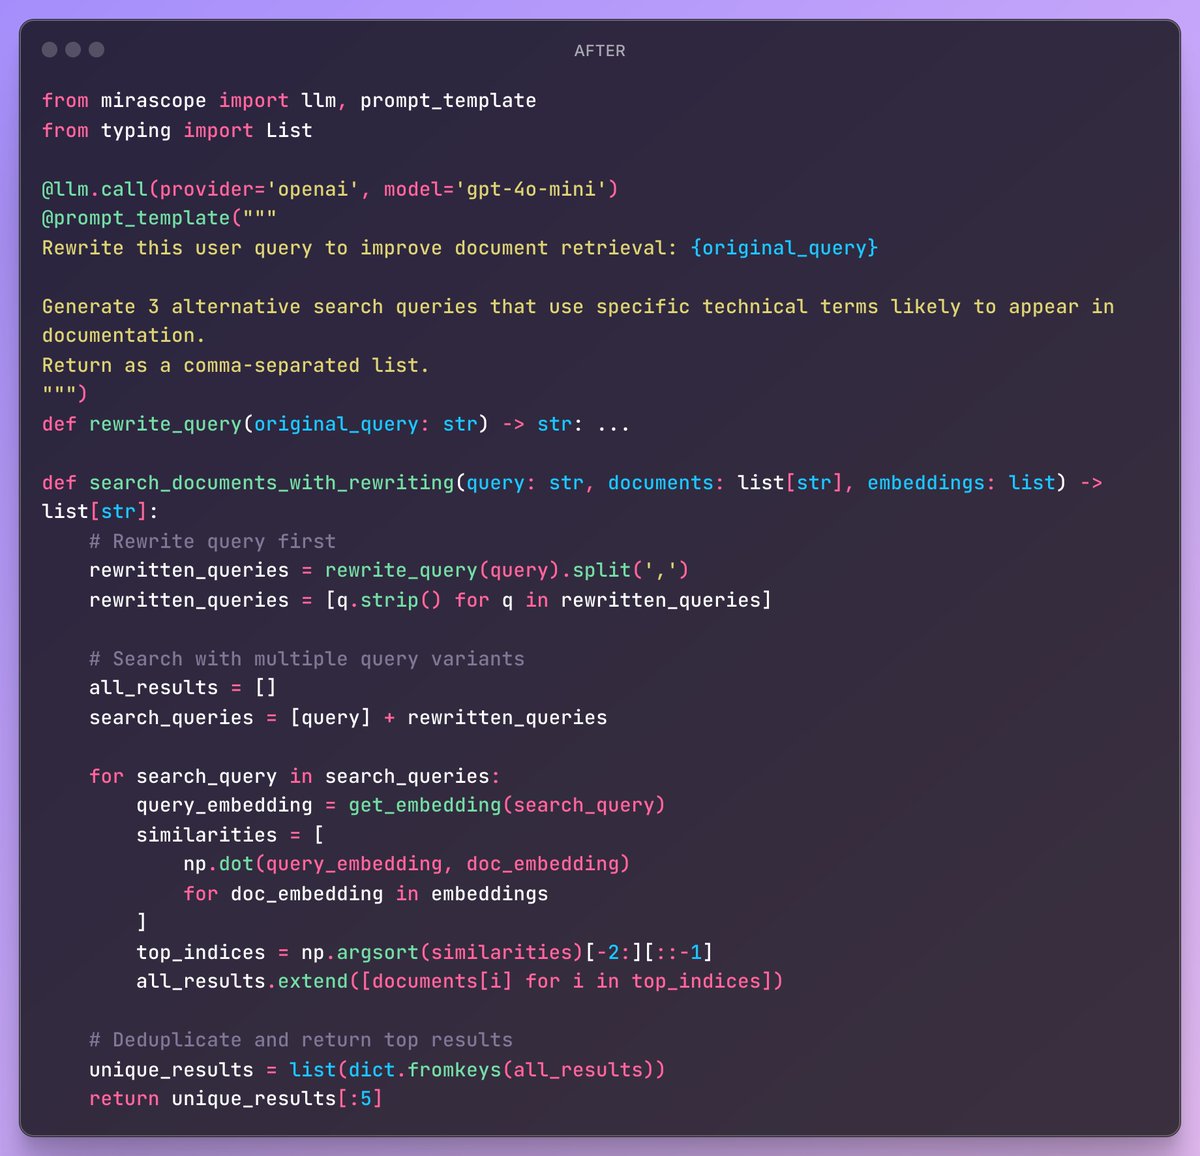The image size is (1200, 1156).
Task: Select the 'from typing import List' line
Action: point(177,131)
